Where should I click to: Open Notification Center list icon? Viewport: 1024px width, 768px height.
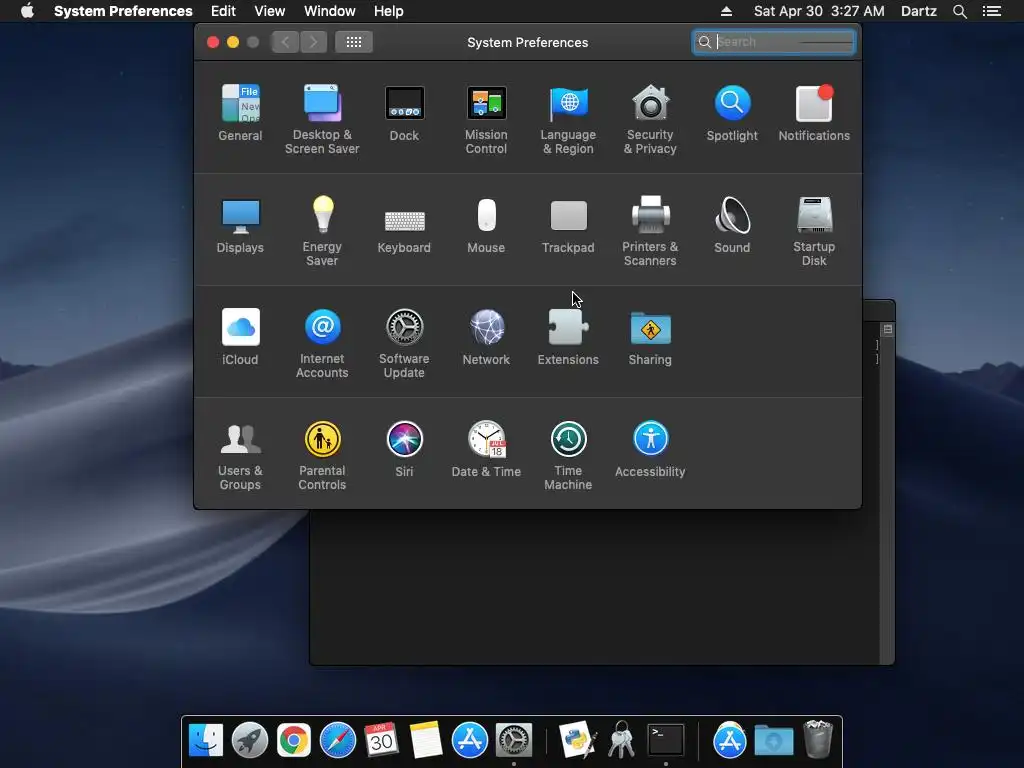click(992, 11)
